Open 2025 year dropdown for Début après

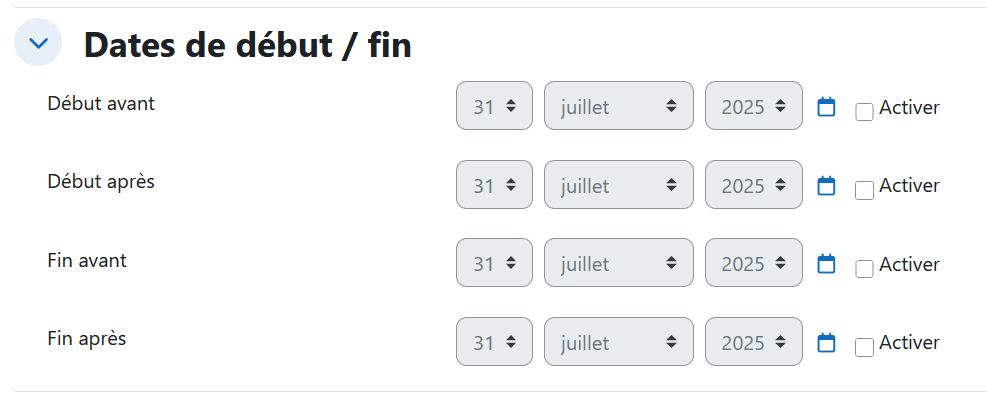[753, 184]
